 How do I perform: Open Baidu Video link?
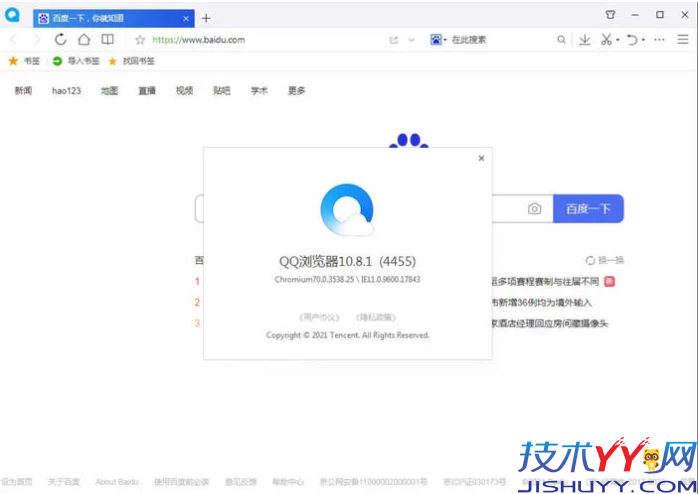pyautogui.click(x=184, y=91)
